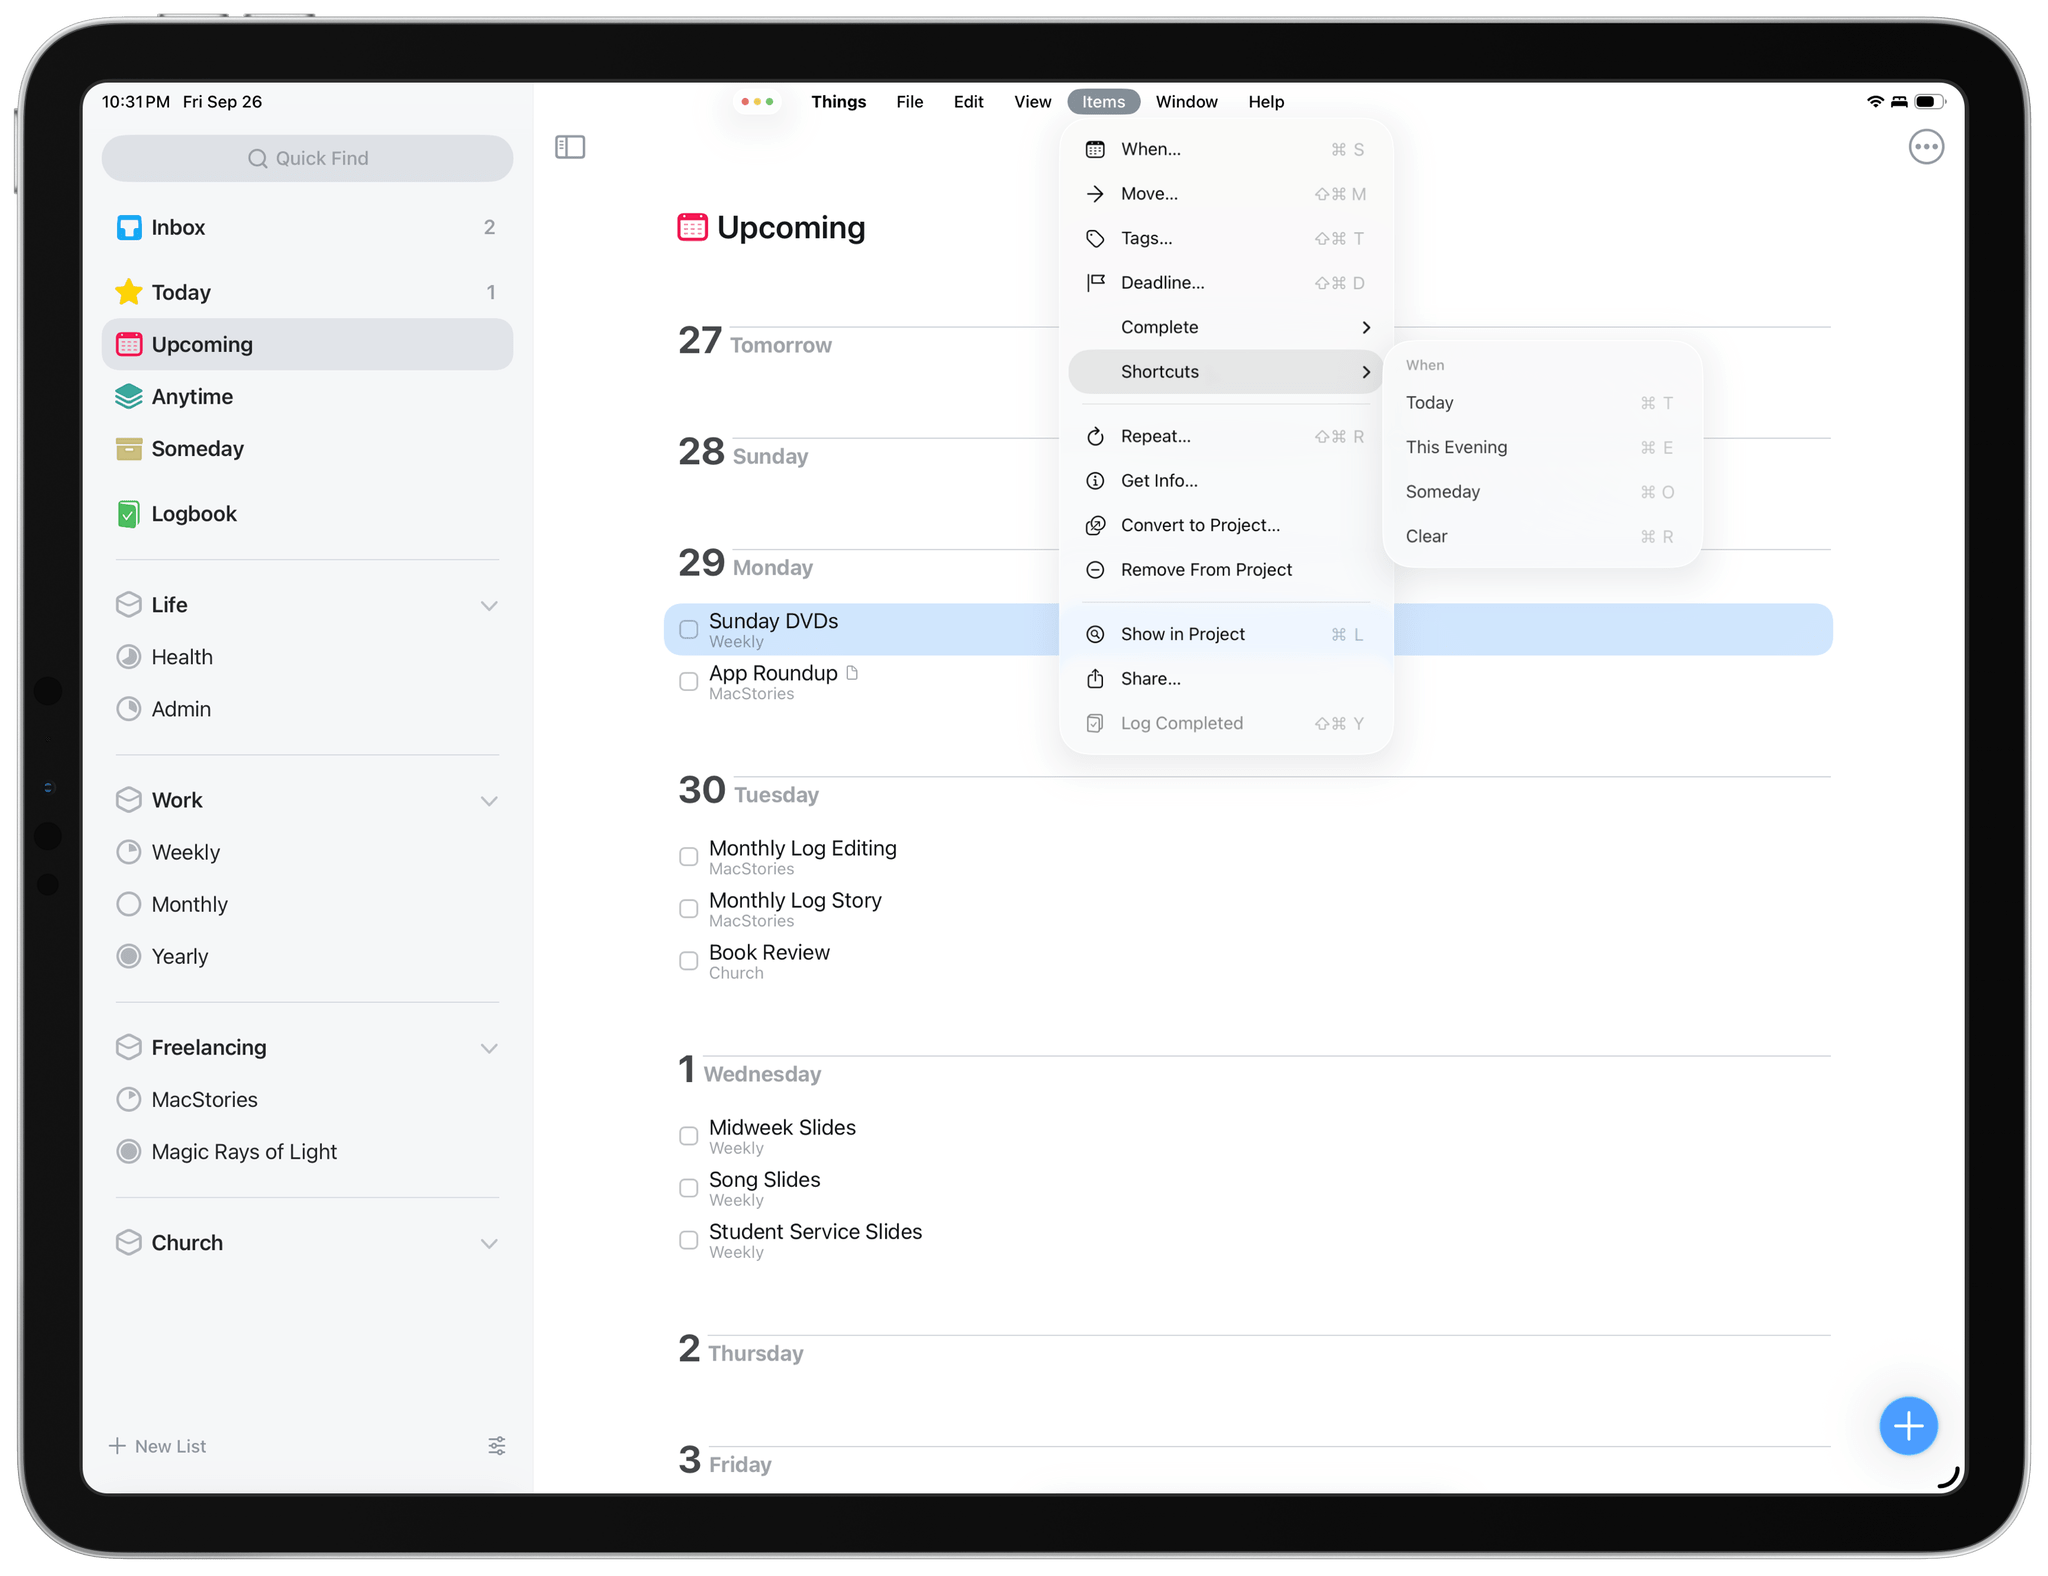Open the Inbox list
The width and height of the screenshot is (2048, 1576).
[x=178, y=228]
